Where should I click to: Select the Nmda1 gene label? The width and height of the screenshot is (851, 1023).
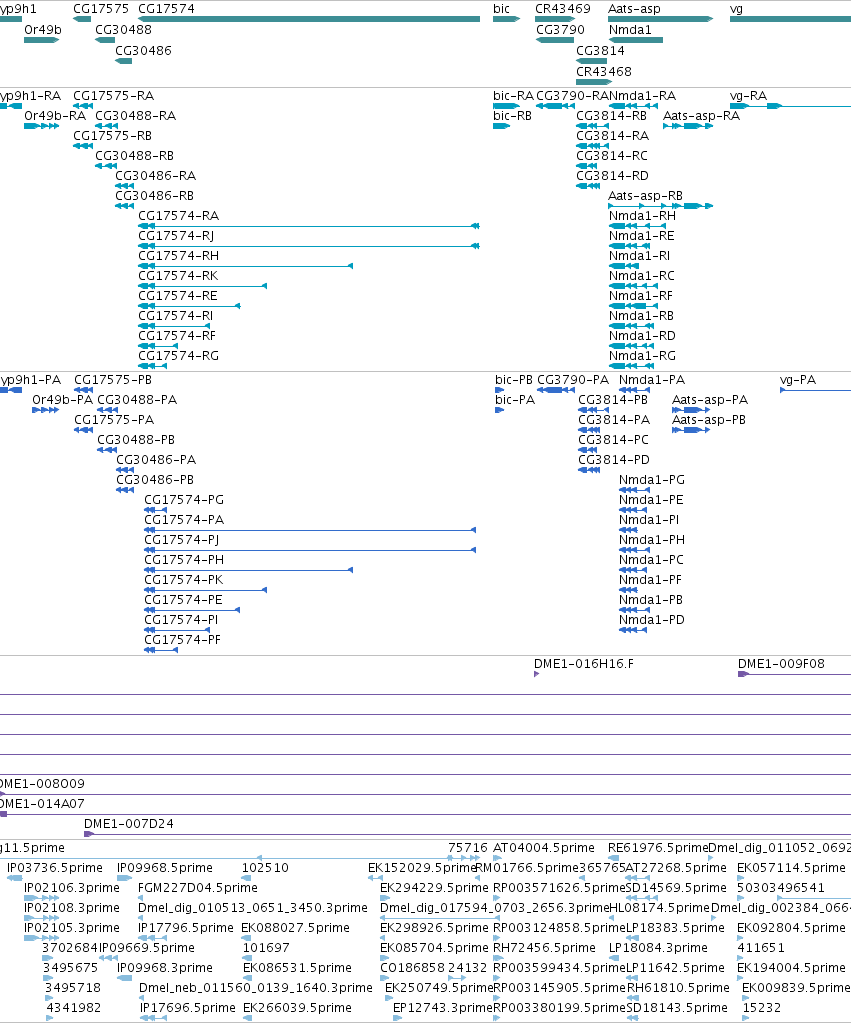630,29
